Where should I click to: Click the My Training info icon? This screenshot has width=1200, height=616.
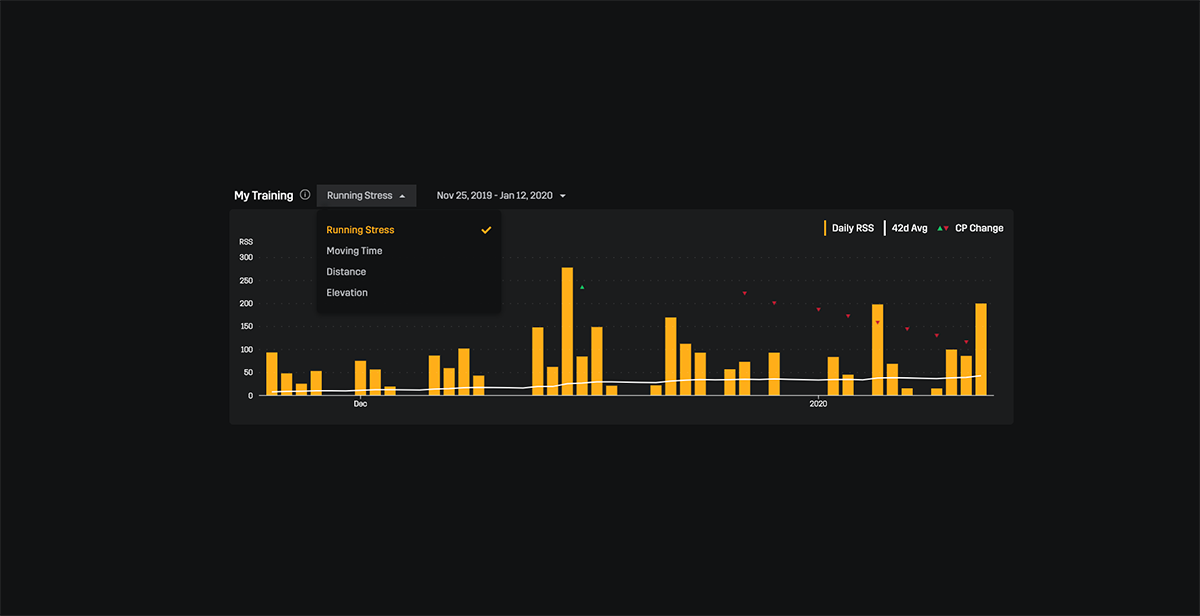tap(305, 195)
